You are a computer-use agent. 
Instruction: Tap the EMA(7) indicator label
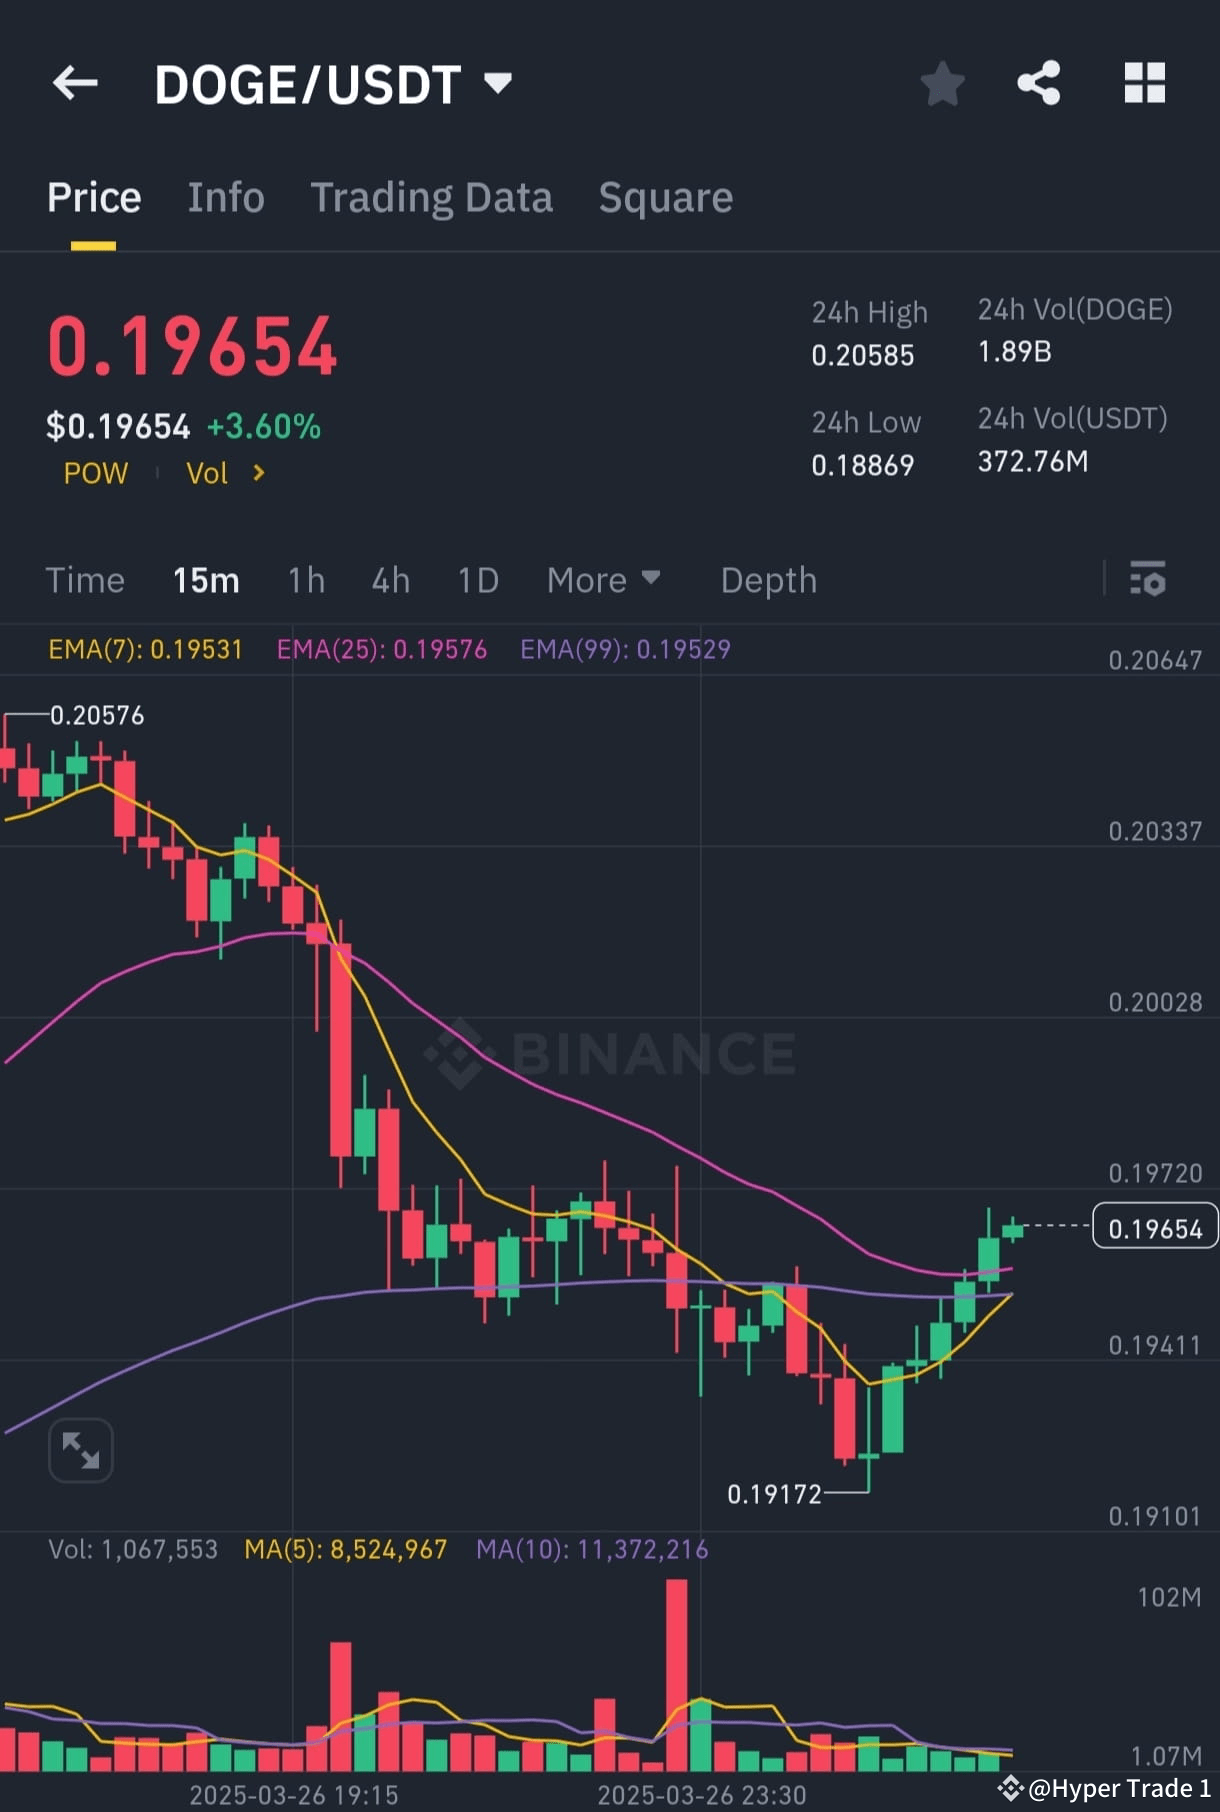pyautogui.click(x=143, y=649)
